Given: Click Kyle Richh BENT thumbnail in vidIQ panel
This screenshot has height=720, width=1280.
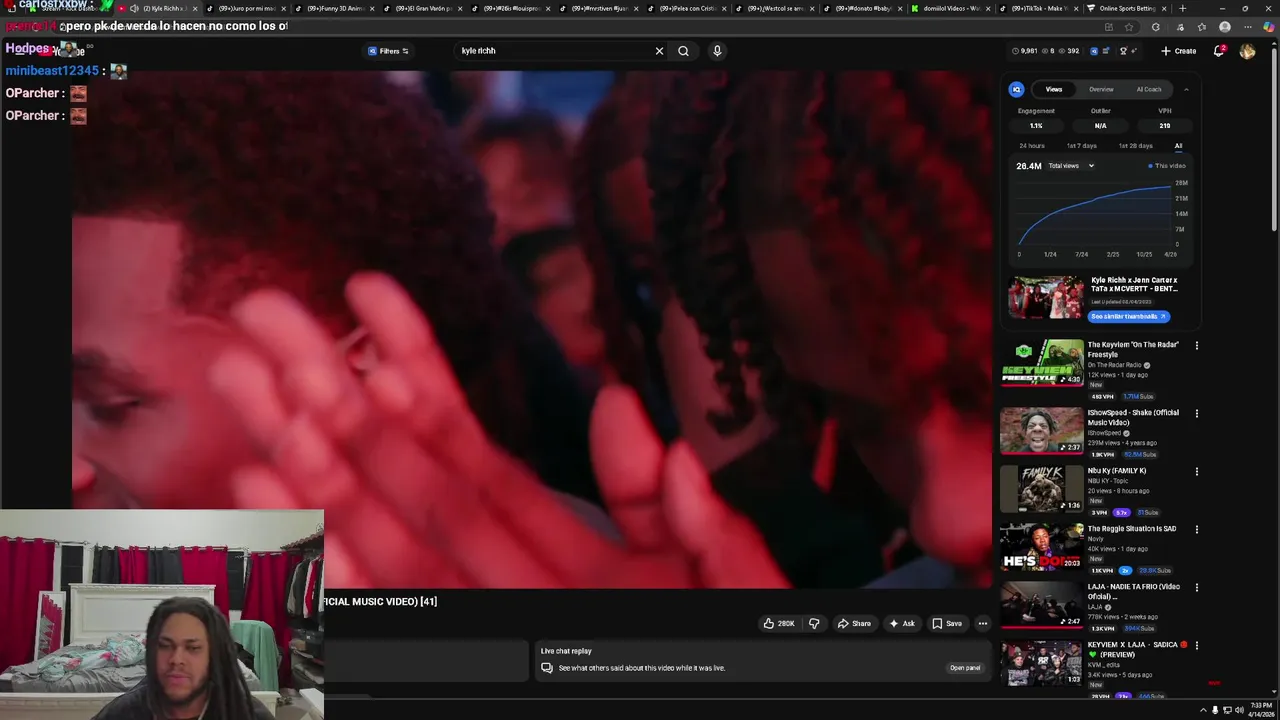Looking at the screenshot, I should (1046, 298).
